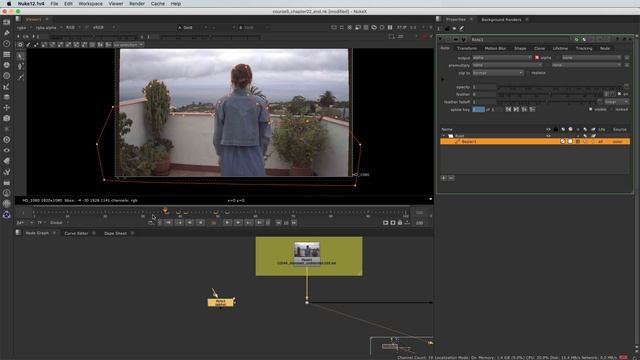Open the Transform nodes move icon
640x360 pixels.
7,107
